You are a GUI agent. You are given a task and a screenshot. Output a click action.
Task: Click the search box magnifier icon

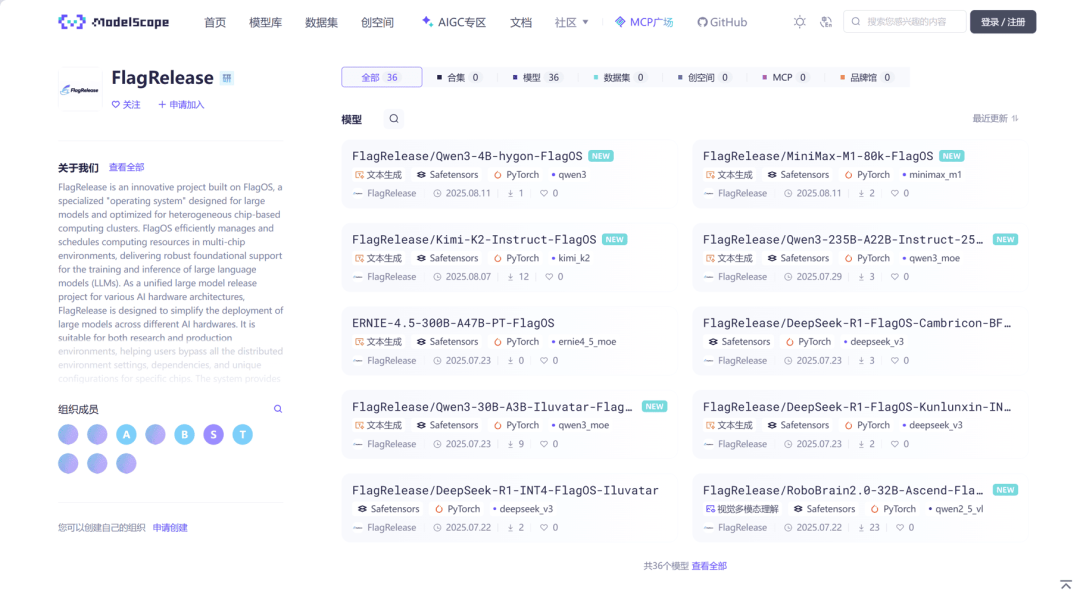(855, 22)
